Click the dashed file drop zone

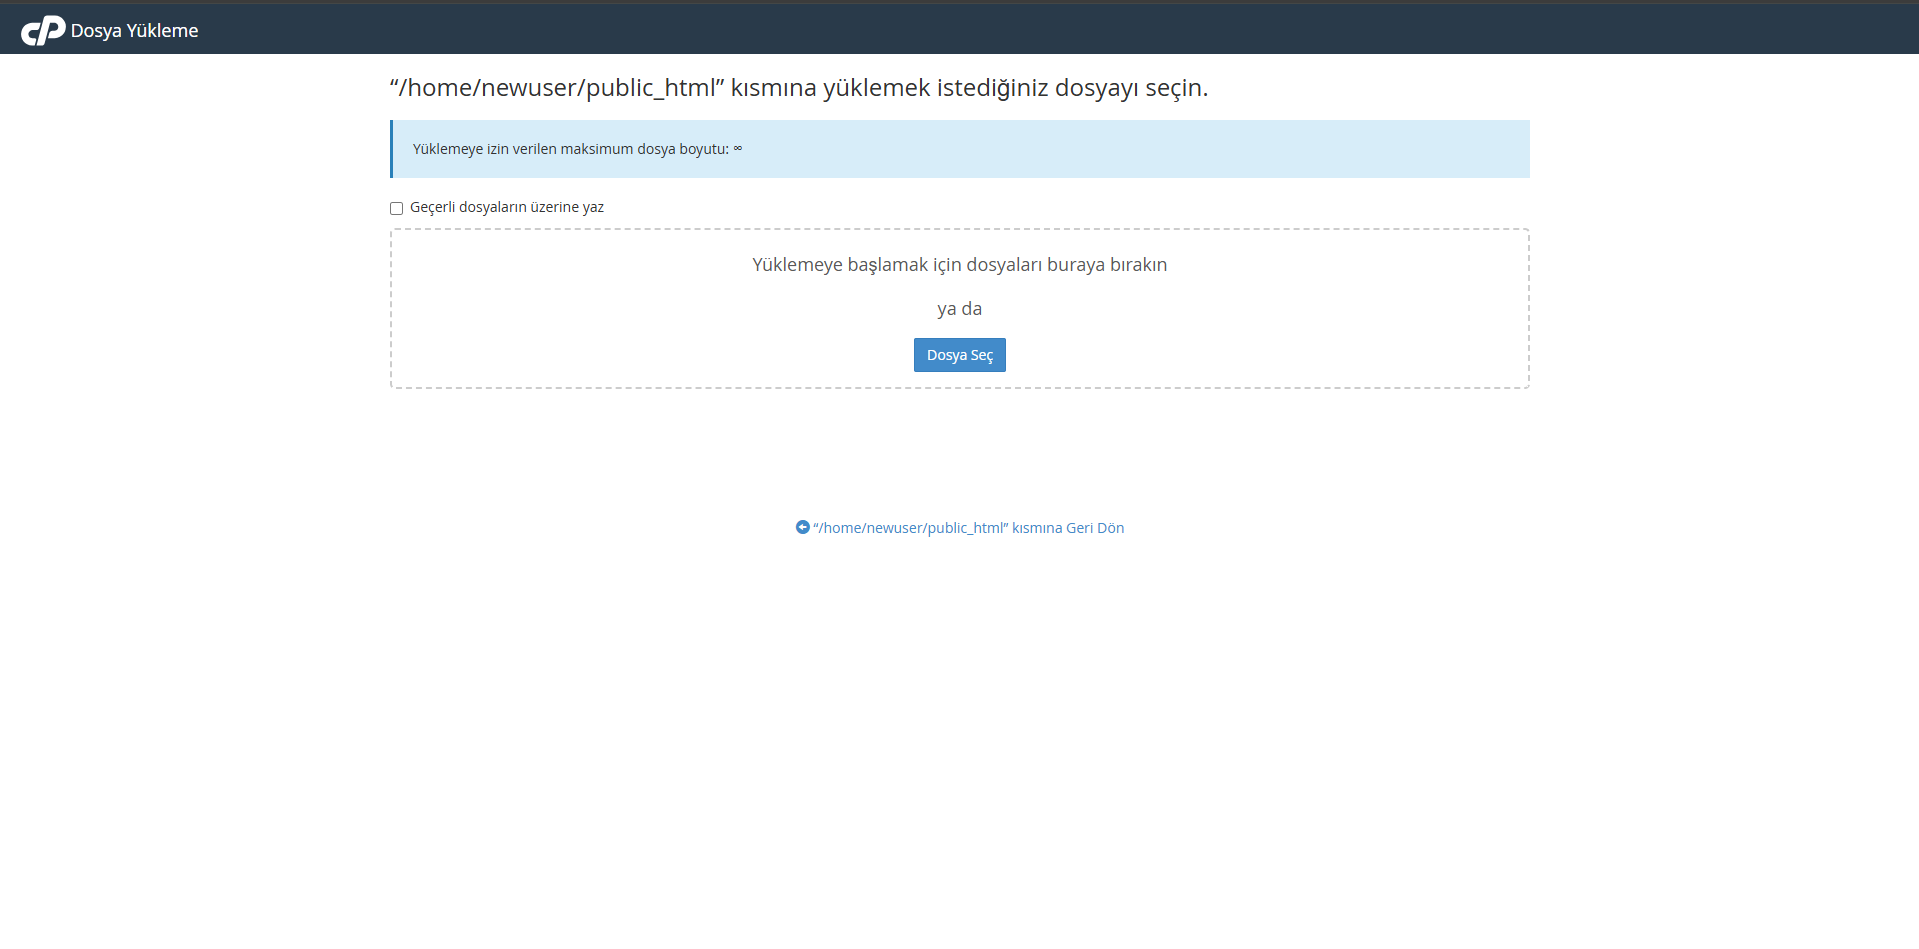coord(959,308)
